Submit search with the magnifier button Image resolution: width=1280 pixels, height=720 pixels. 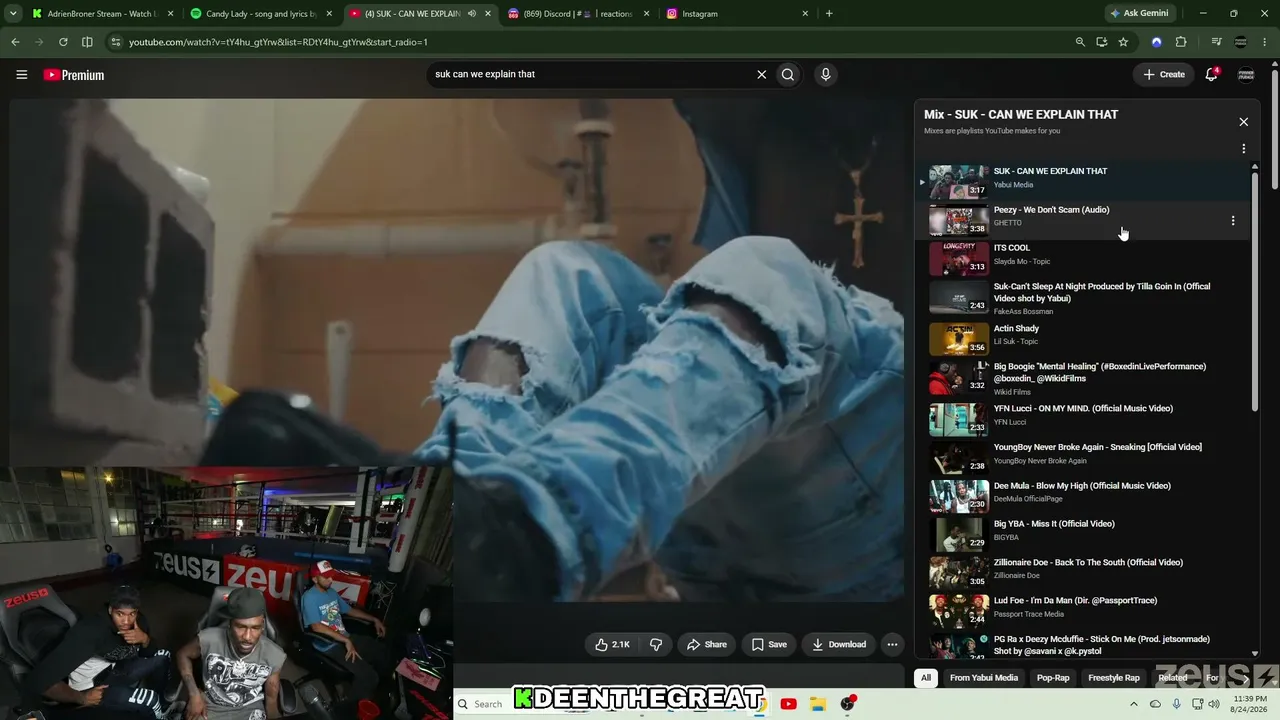788,74
